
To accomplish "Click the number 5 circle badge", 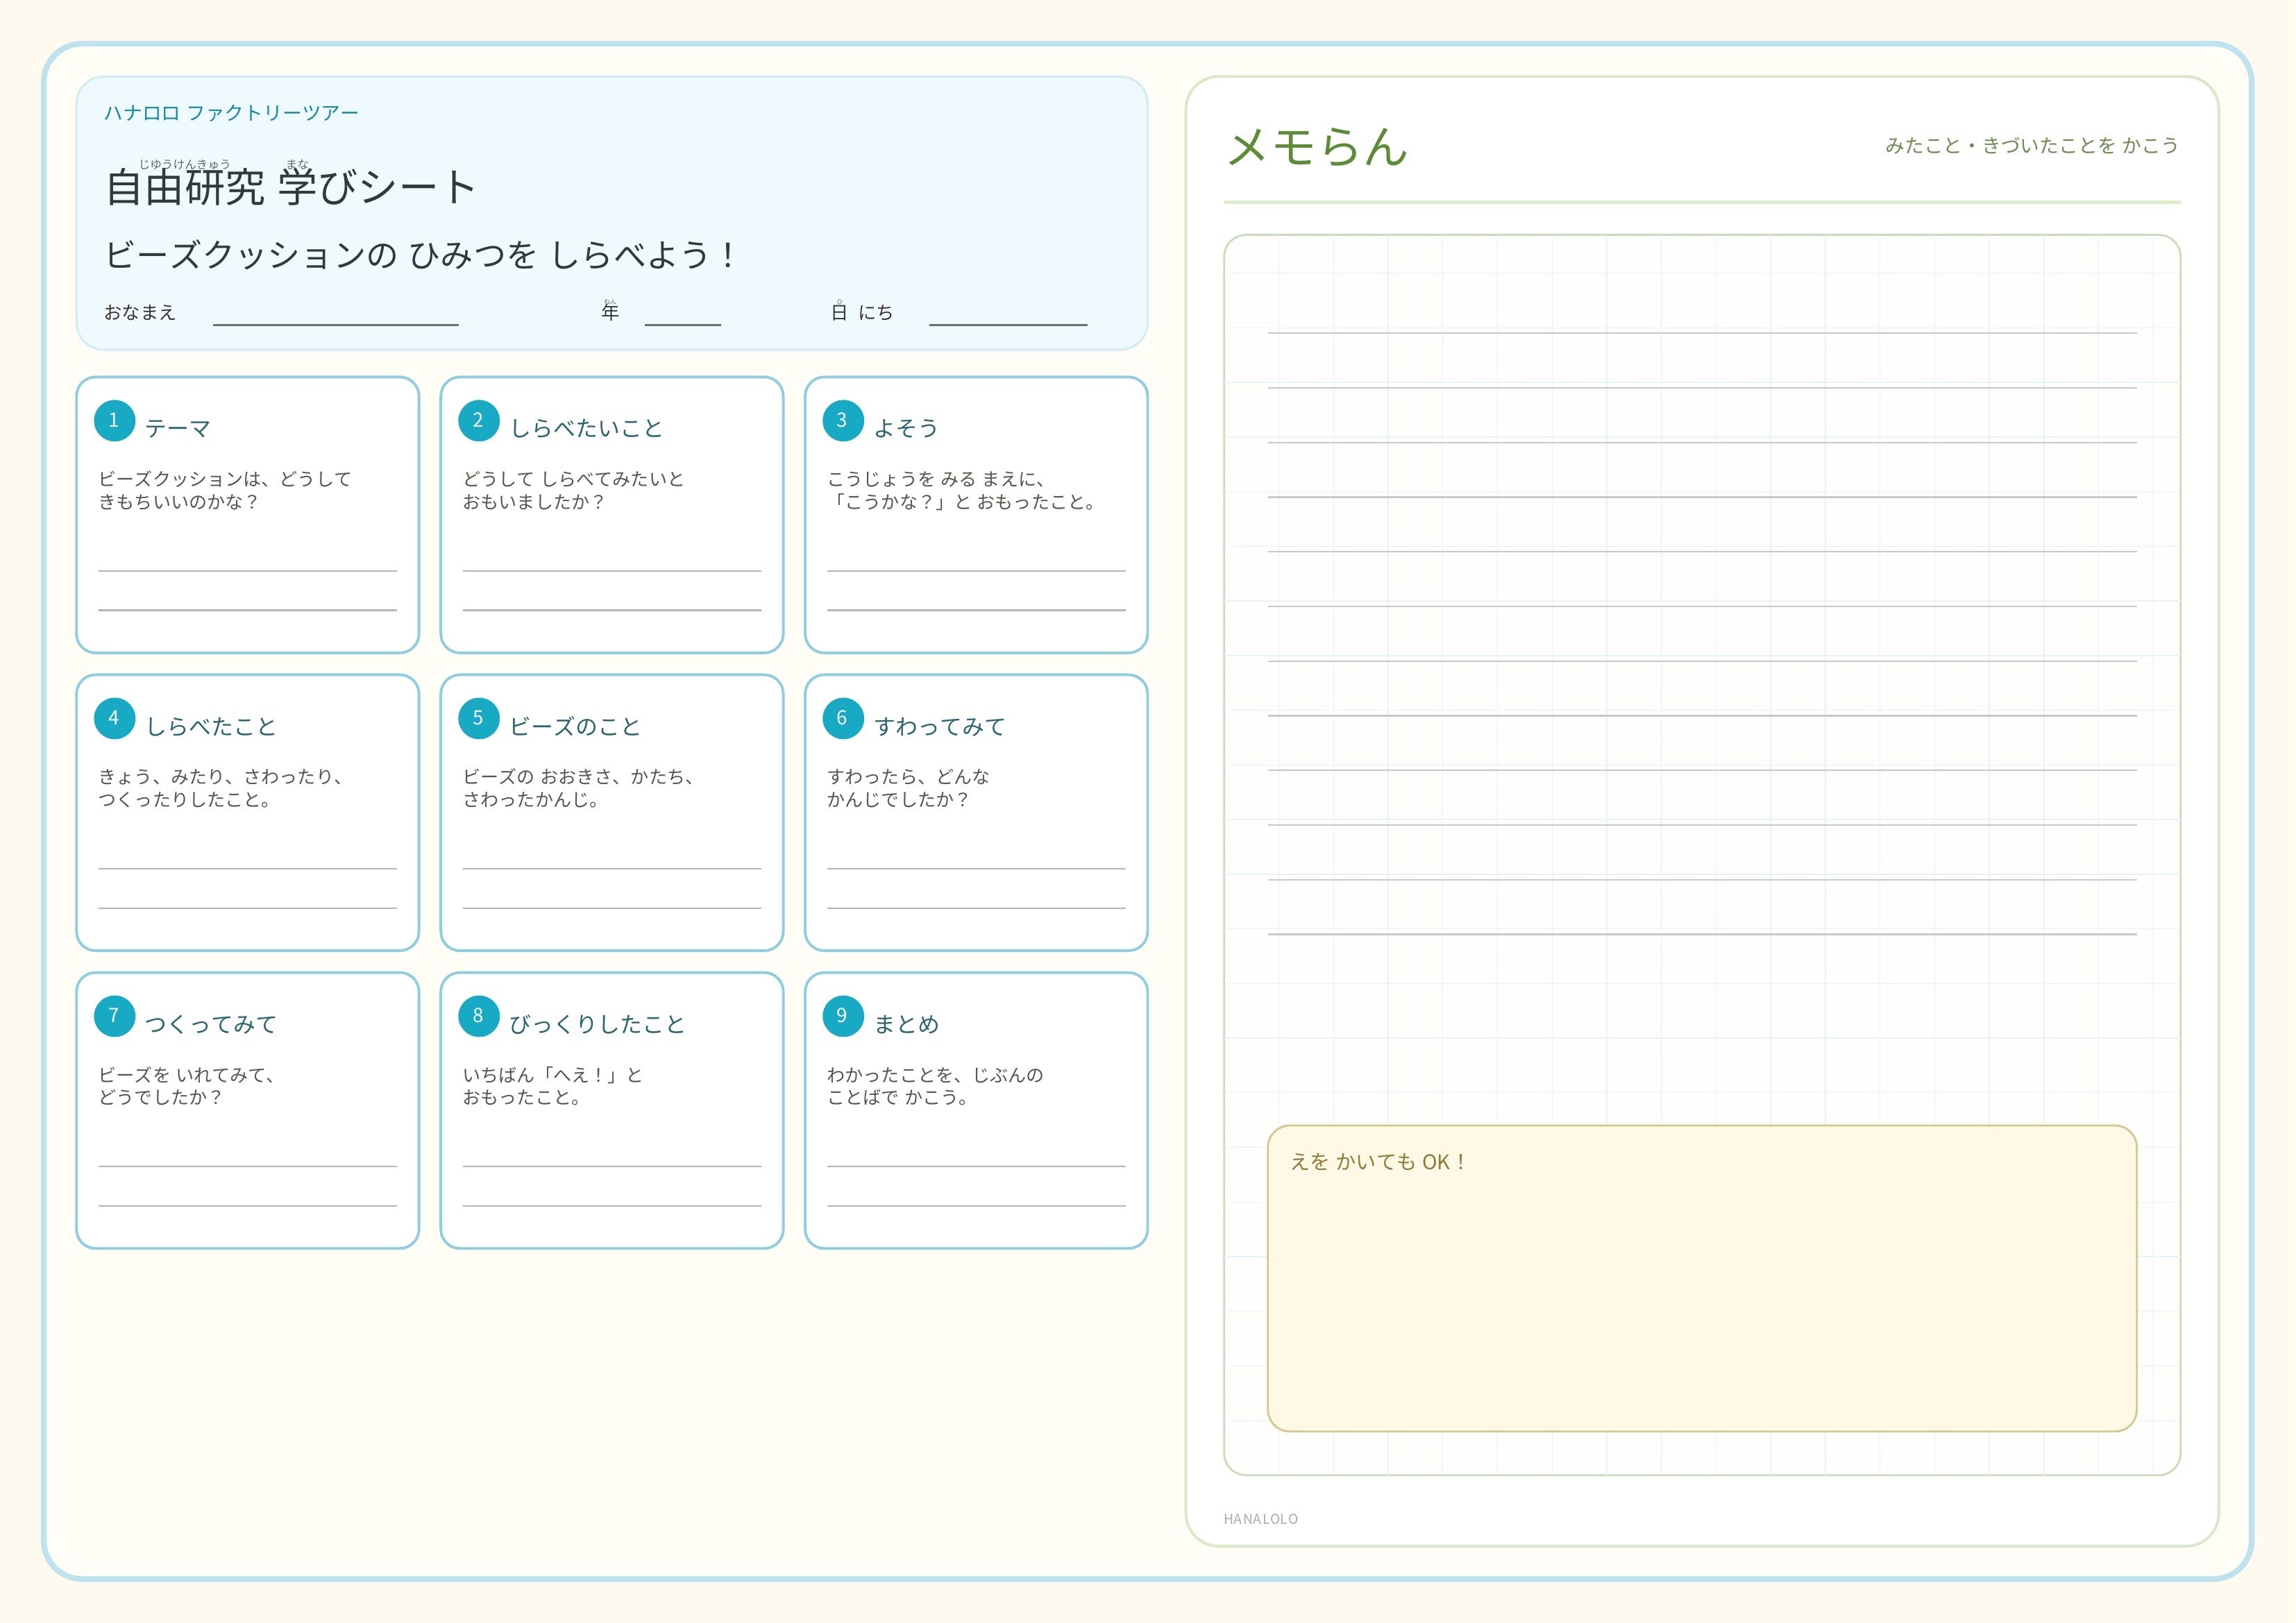I will click(478, 718).
